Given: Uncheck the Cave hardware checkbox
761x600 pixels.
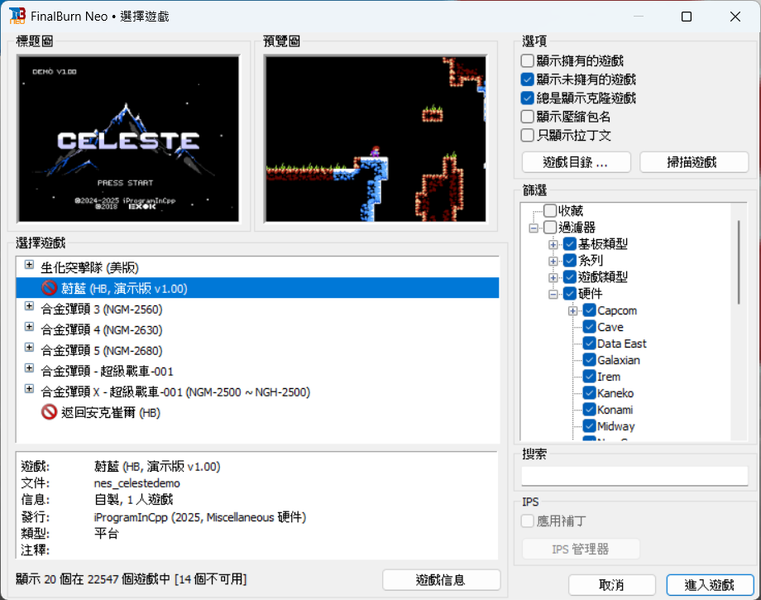Looking at the screenshot, I should click(589, 327).
